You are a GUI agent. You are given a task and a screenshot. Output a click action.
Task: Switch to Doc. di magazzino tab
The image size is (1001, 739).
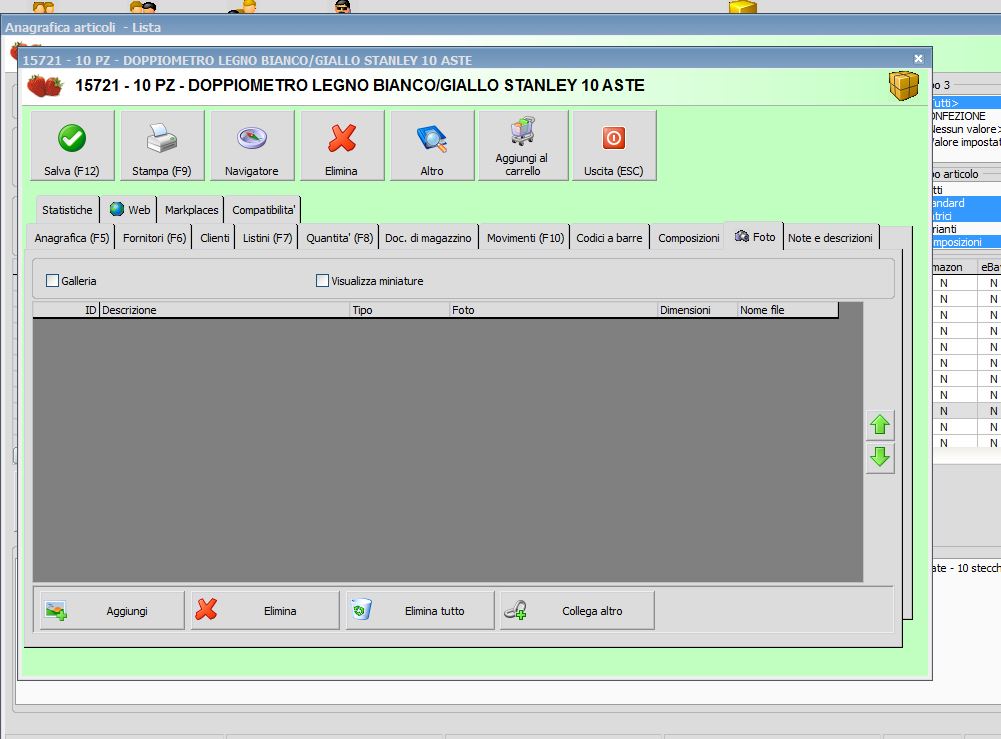point(428,238)
